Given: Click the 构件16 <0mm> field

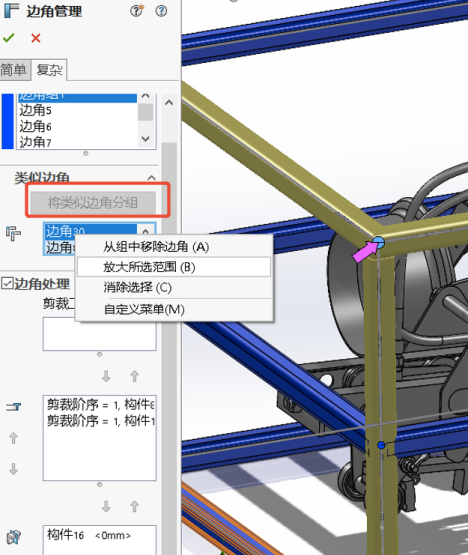Looking at the screenshot, I should [x=99, y=540].
